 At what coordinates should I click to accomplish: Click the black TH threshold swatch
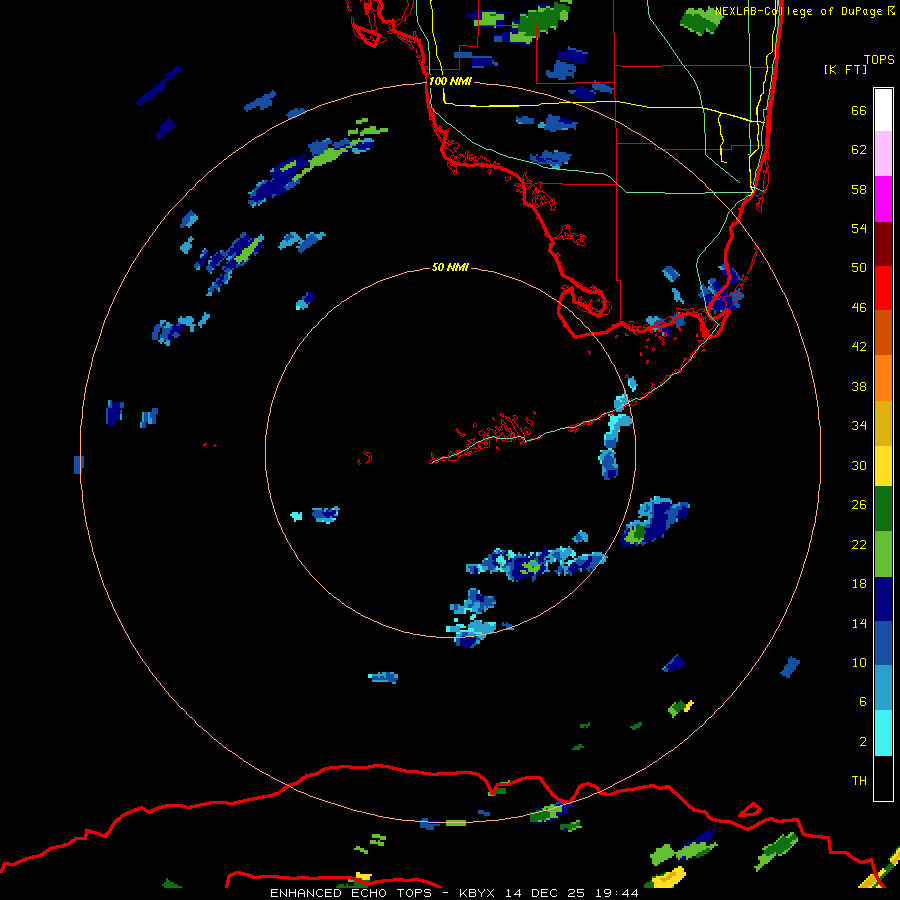(x=883, y=778)
